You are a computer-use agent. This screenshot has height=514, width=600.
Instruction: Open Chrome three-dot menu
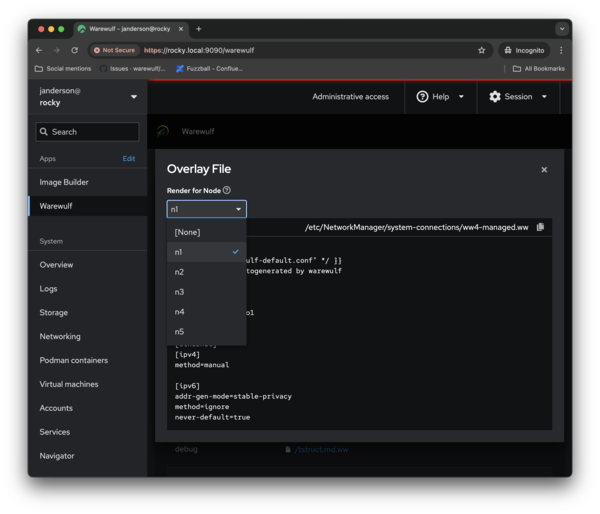point(561,50)
